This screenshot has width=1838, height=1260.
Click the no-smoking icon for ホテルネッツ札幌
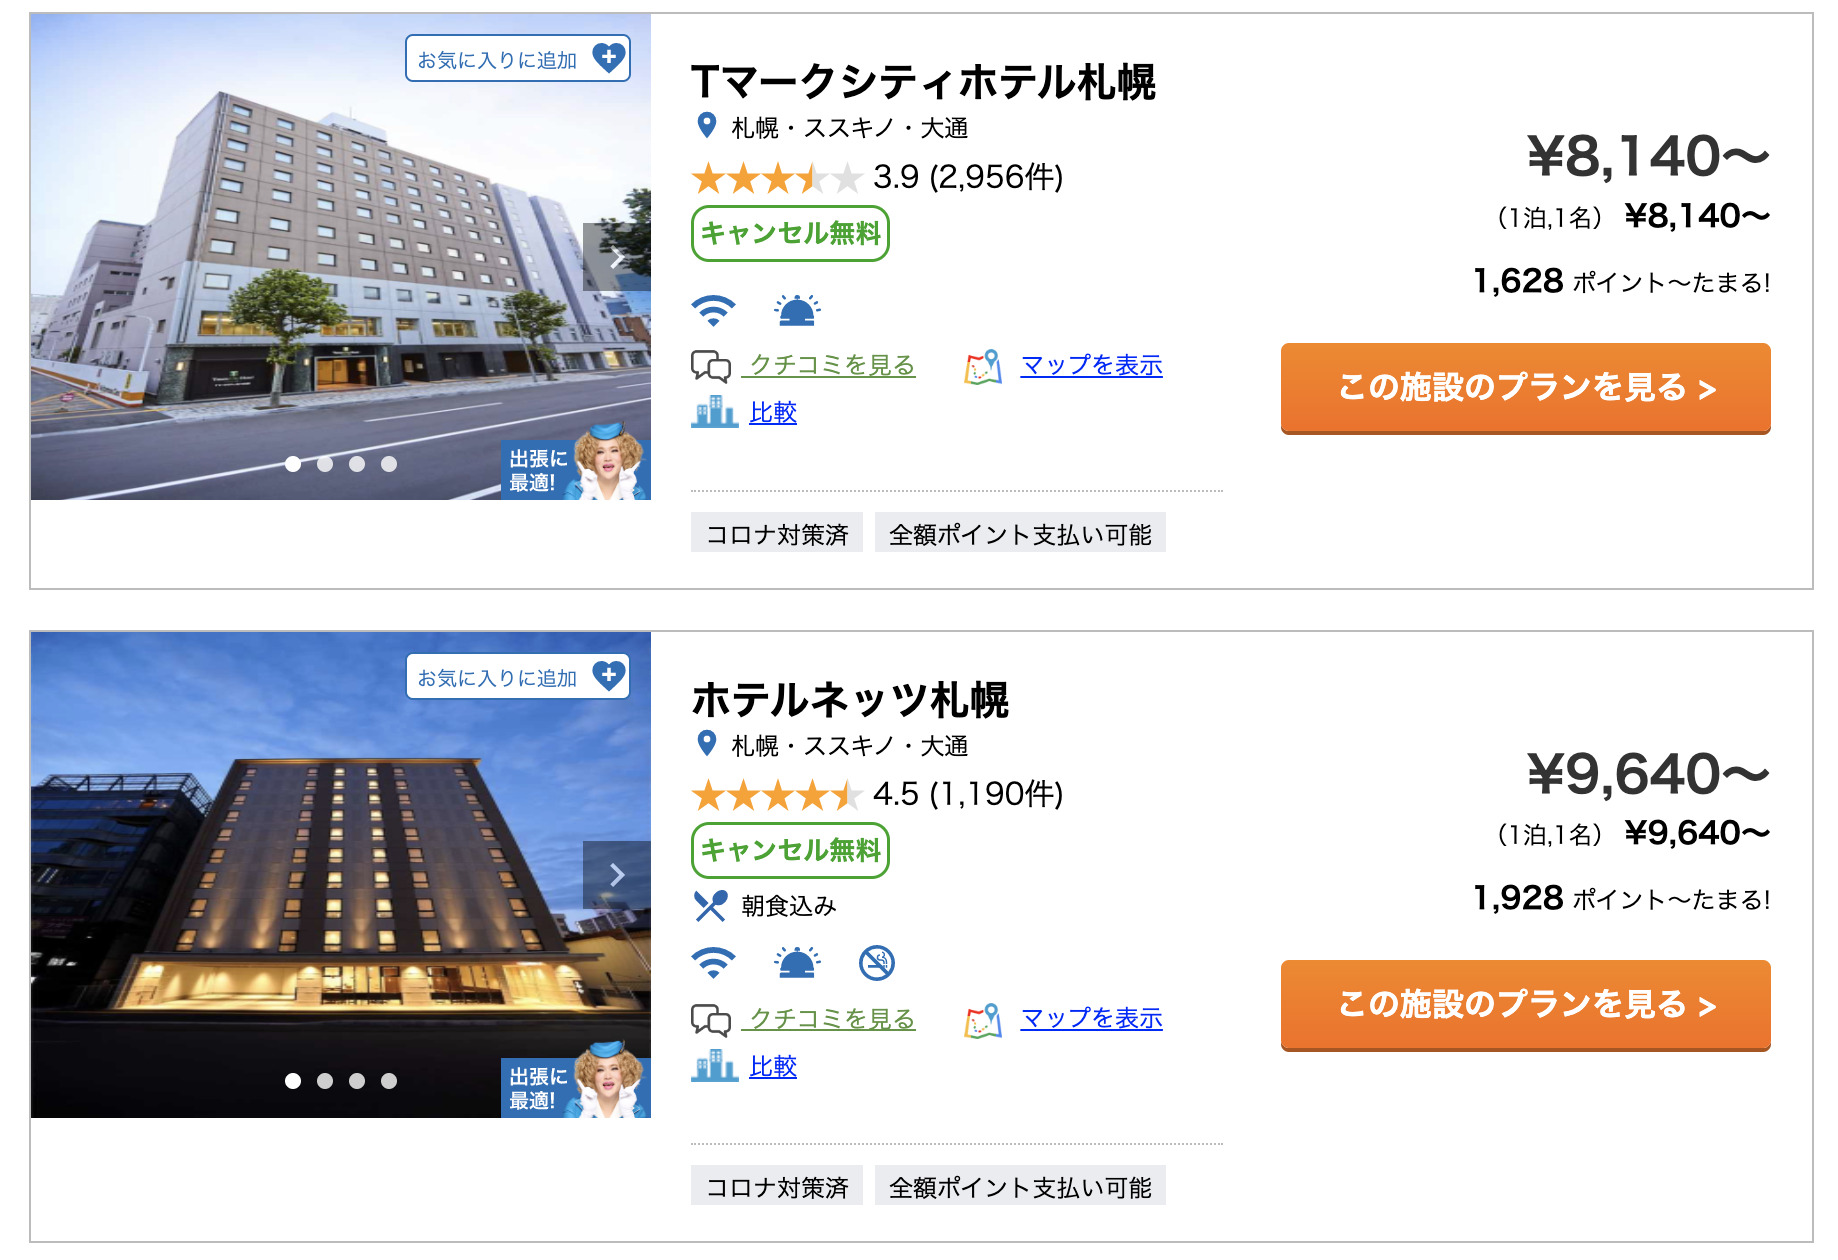877,963
